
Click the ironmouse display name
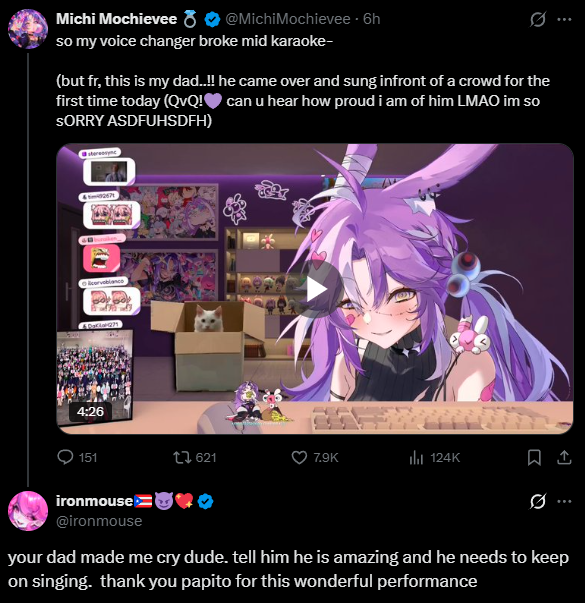point(94,501)
